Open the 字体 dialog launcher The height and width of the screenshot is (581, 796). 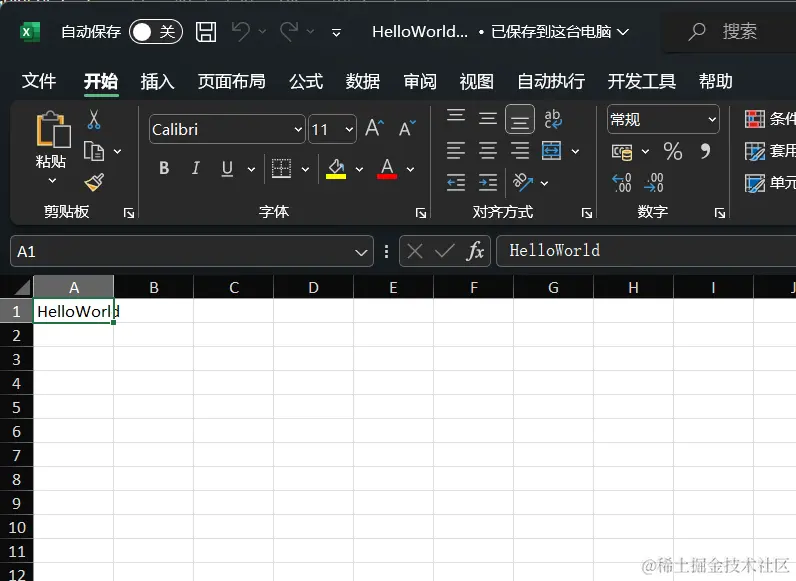[421, 213]
